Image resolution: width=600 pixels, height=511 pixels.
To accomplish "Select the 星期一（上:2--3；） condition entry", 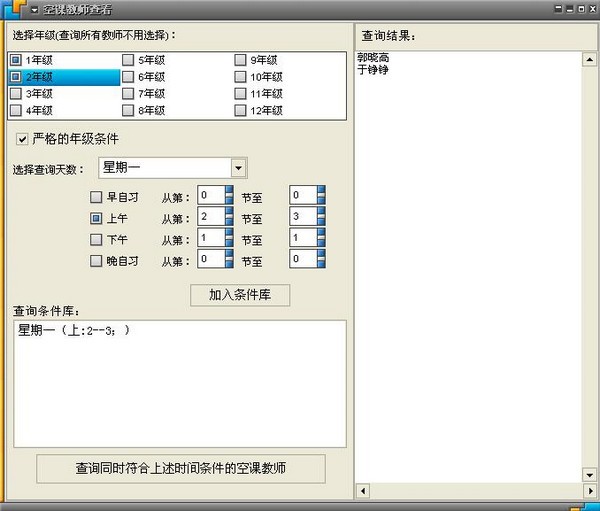I will [74, 330].
